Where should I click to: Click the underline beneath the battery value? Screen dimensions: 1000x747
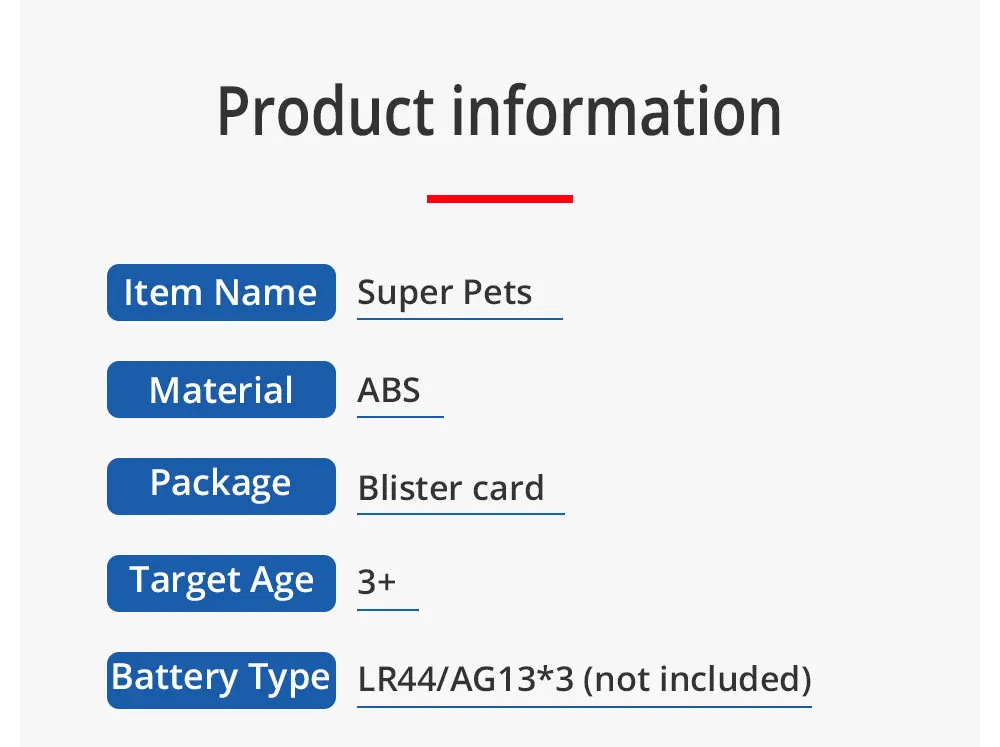(584, 707)
